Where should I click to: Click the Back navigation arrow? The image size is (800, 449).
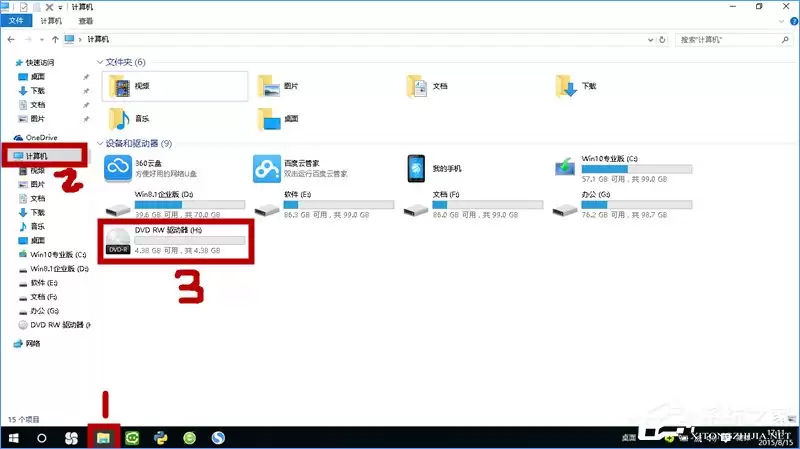coord(11,39)
